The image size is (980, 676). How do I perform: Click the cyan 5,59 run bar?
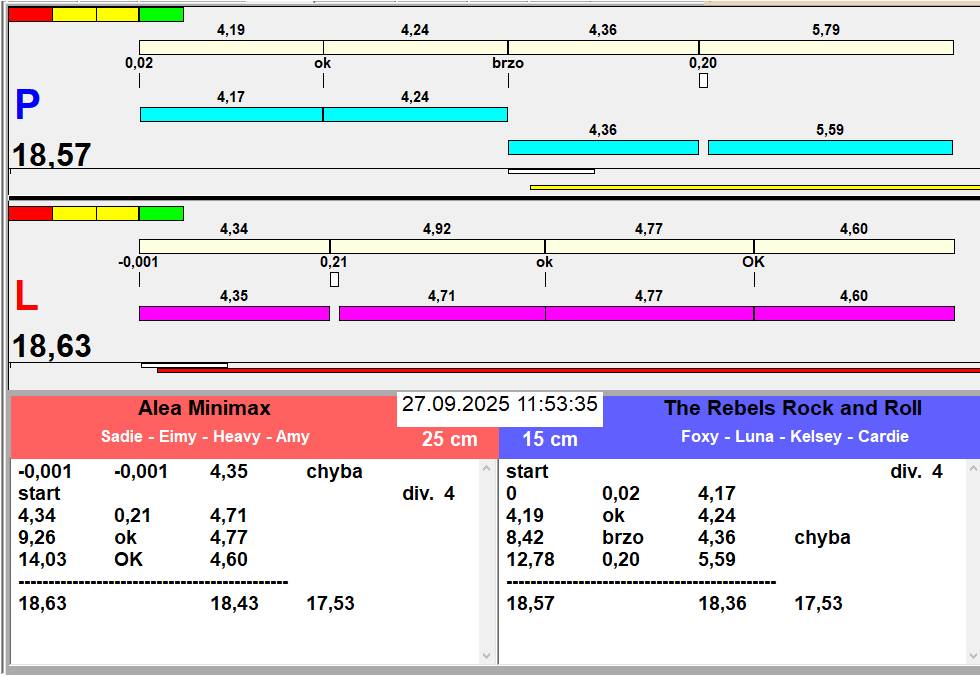point(830,147)
